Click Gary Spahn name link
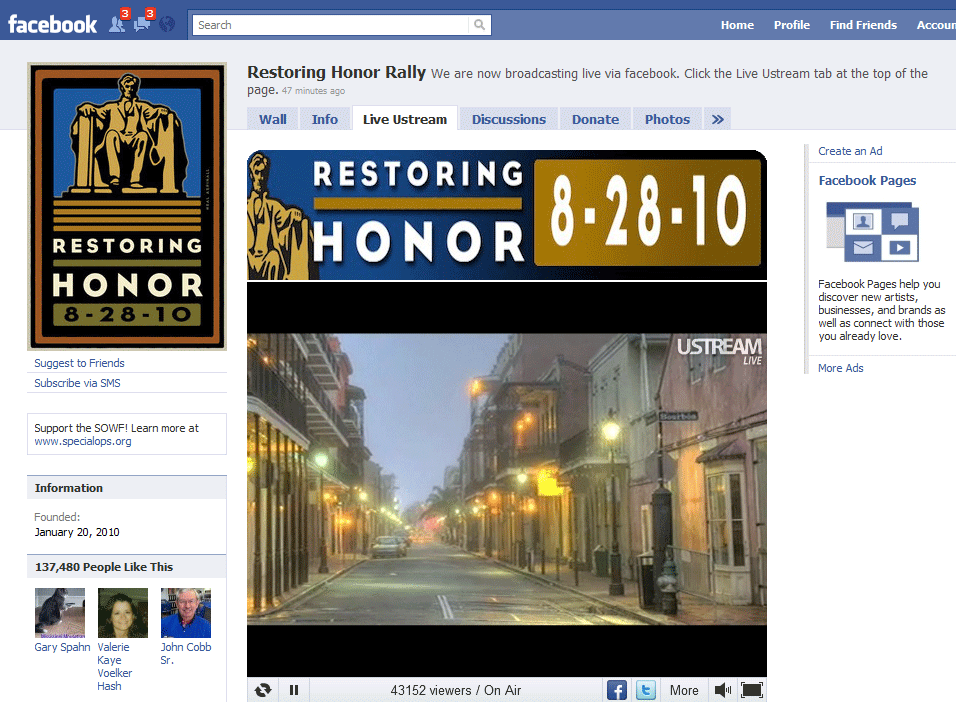Viewport: 956px width, 702px height. coord(62,647)
